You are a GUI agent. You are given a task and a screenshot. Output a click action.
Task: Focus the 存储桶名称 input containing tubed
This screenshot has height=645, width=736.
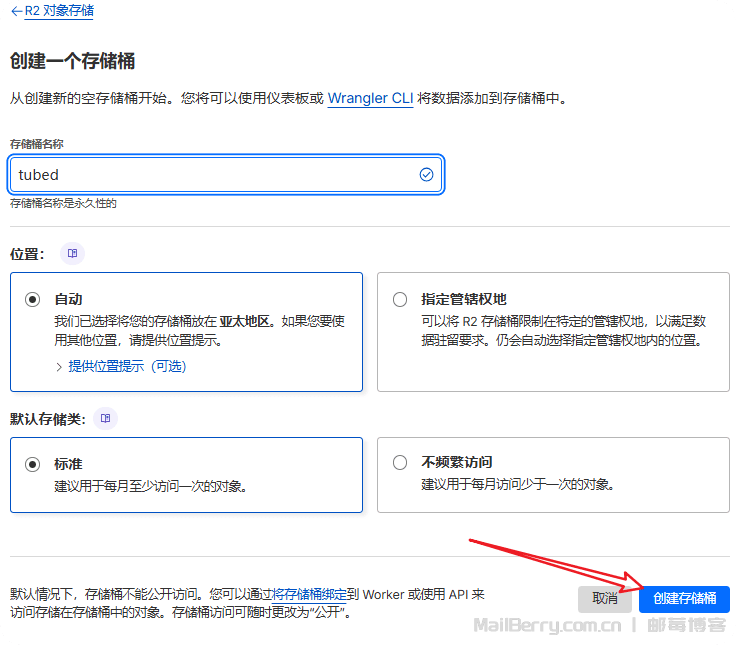pyautogui.click(x=210, y=175)
